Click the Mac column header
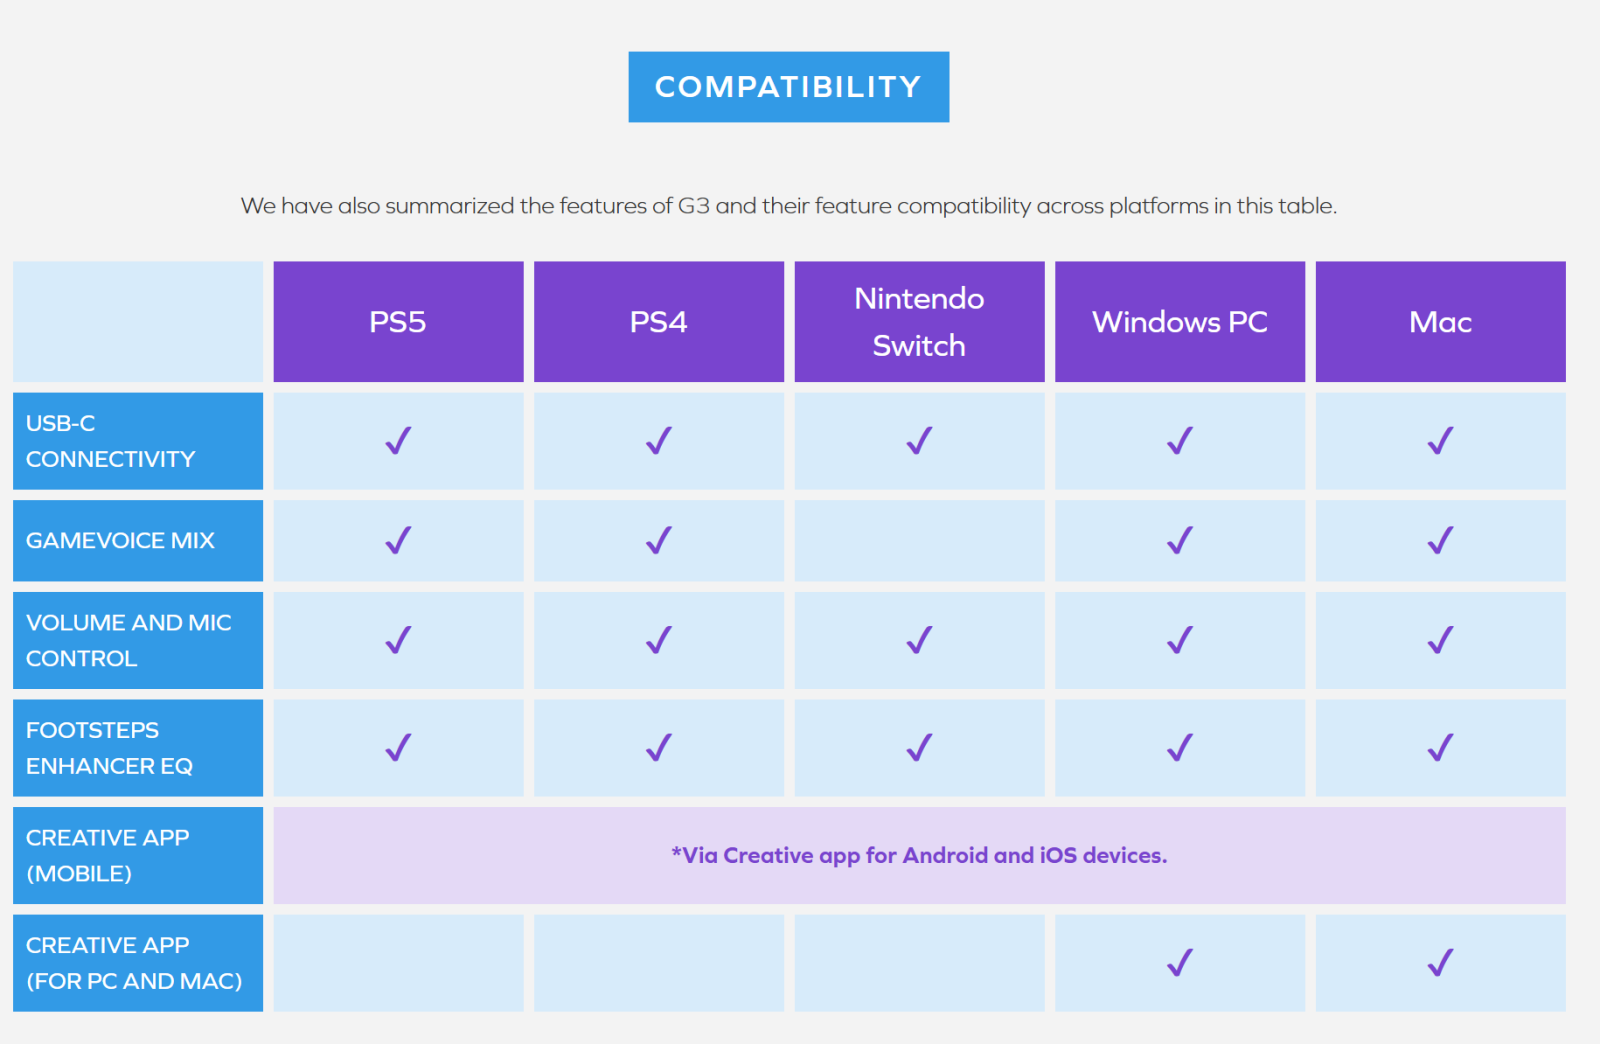This screenshot has width=1600, height=1044. click(1440, 322)
